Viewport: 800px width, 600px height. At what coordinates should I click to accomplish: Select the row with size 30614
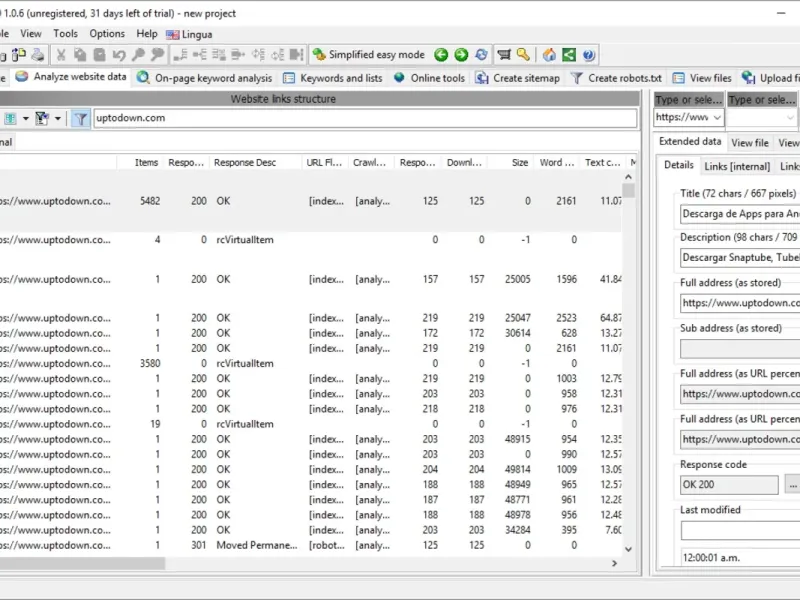click(311, 333)
